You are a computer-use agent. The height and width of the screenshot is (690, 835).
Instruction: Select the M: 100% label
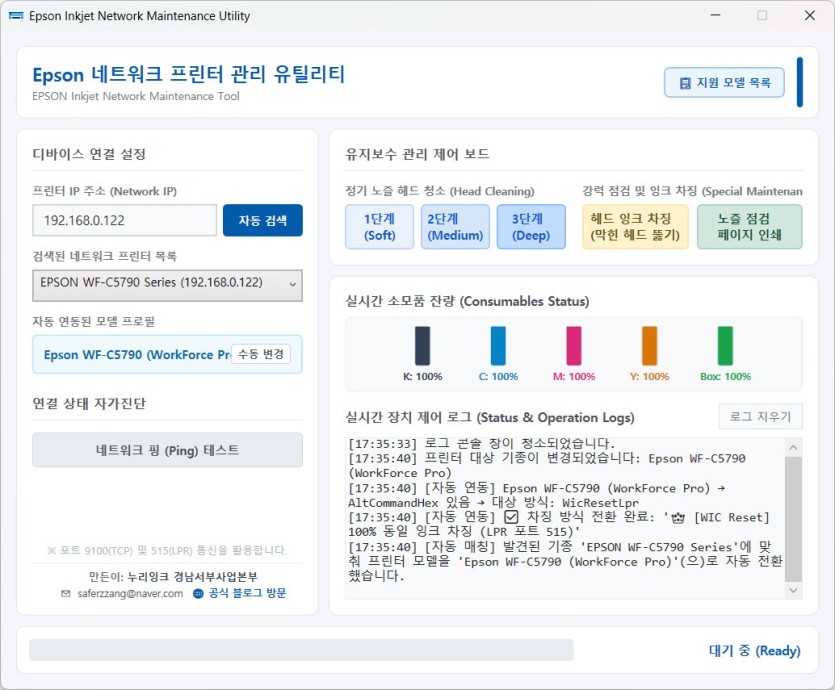pyautogui.click(x=574, y=376)
